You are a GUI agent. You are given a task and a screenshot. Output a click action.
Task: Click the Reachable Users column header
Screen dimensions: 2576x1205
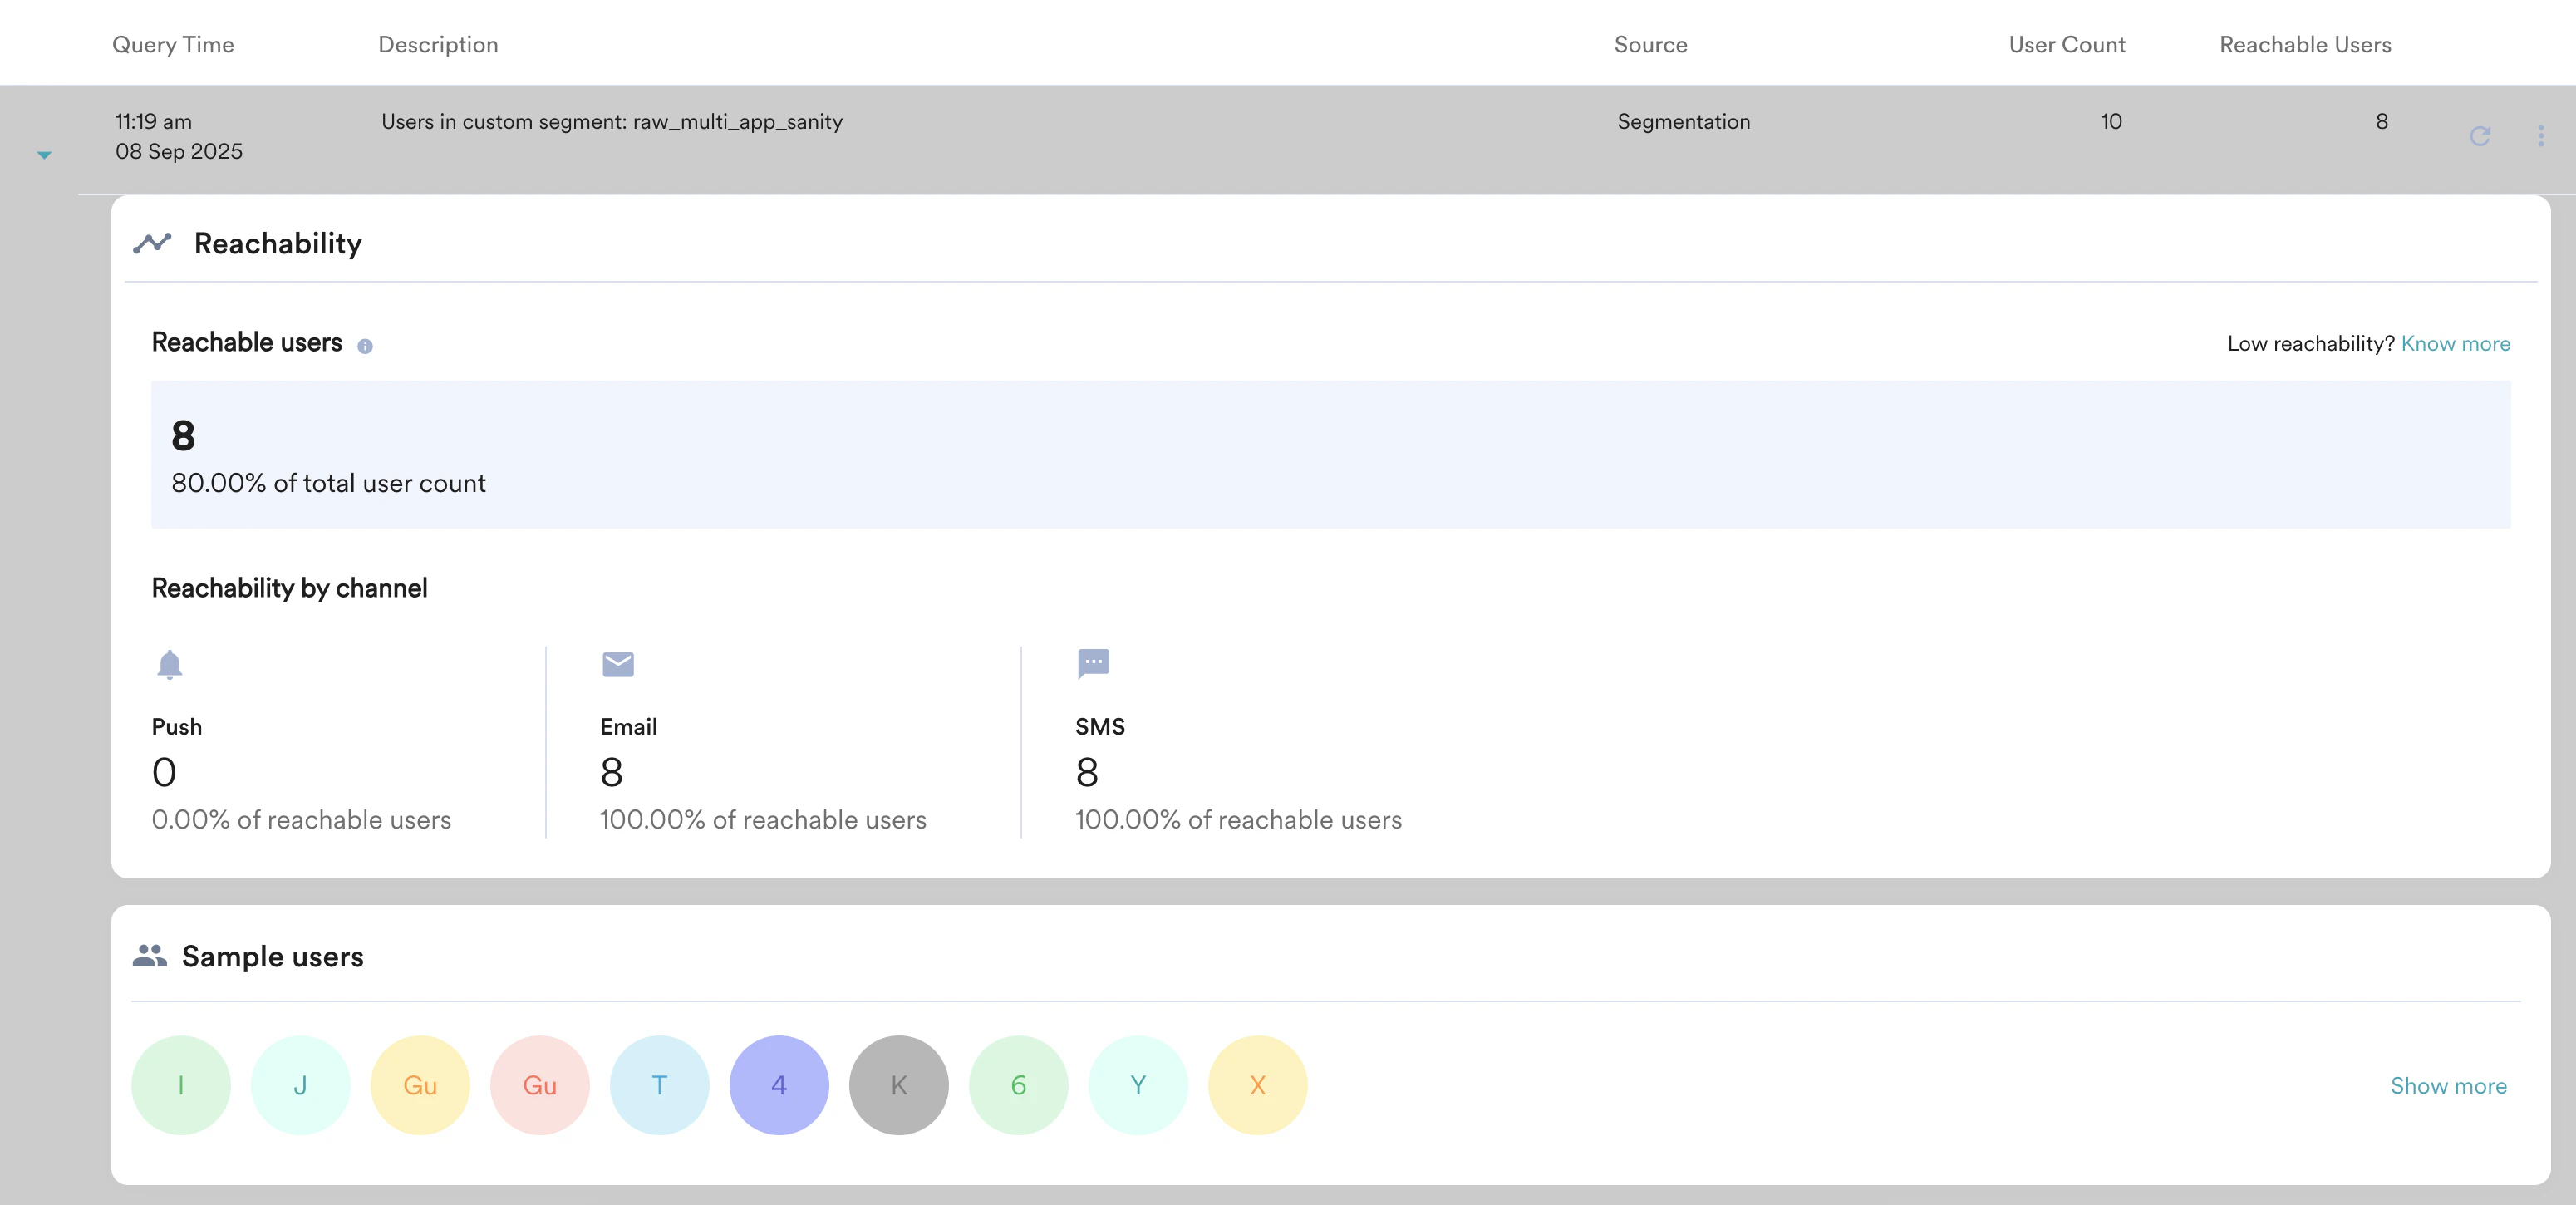pos(2305,45)
